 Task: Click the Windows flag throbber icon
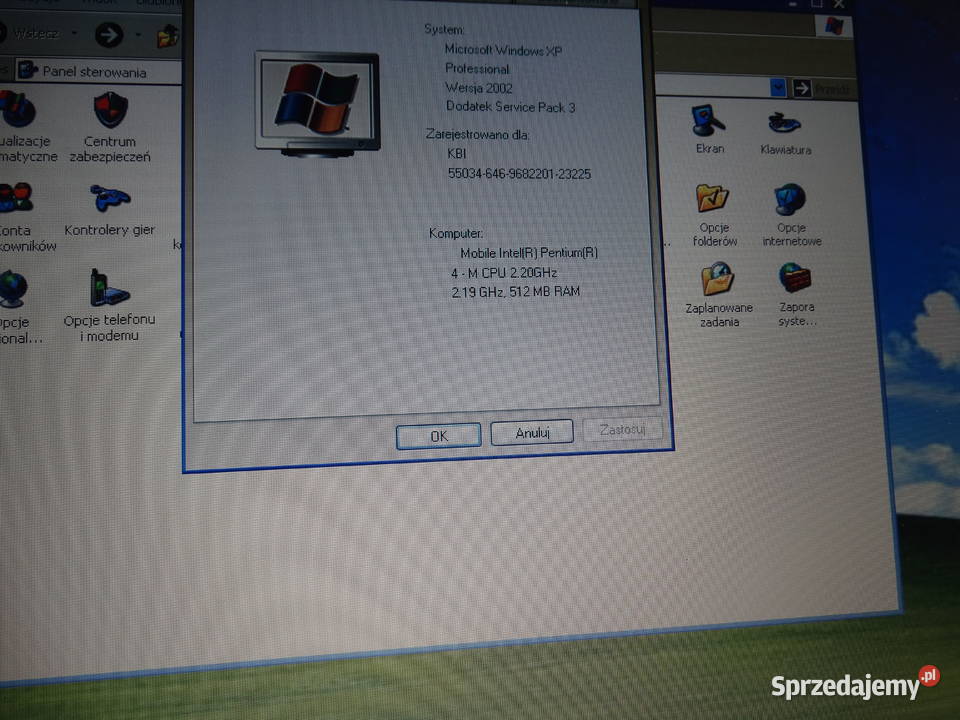click(x=833, y=26)
